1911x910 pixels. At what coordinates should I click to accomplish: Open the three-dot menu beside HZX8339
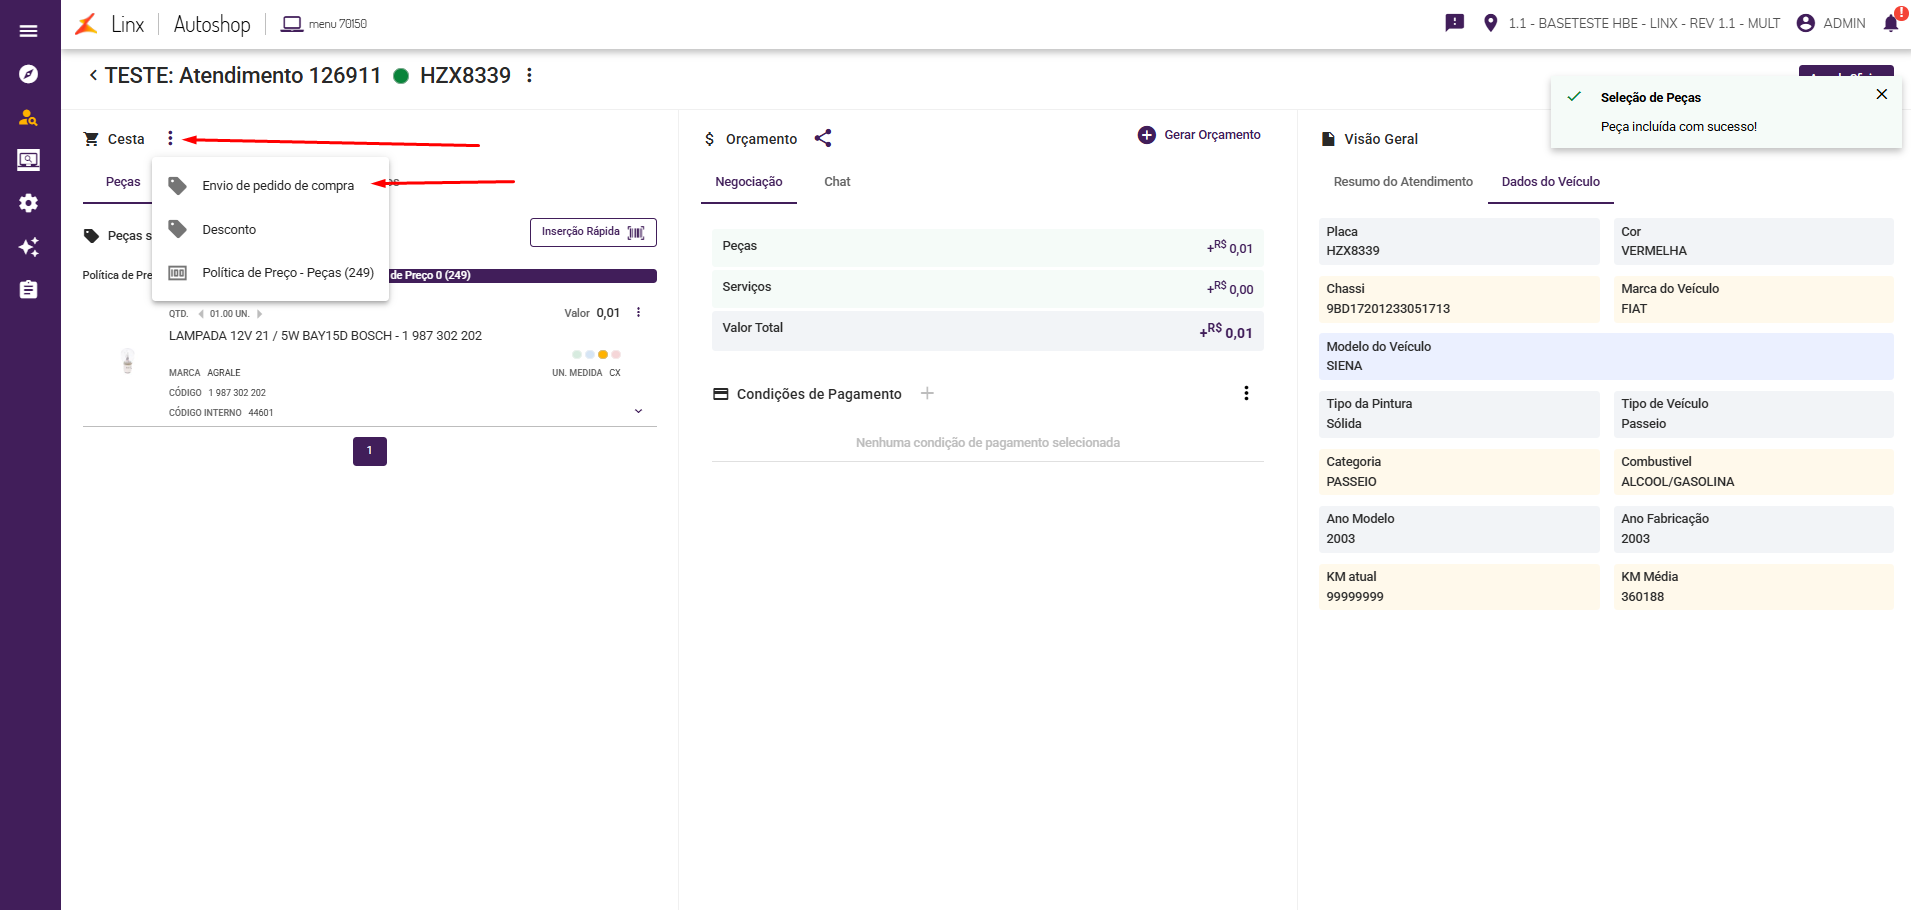click(x=529, y=76)
